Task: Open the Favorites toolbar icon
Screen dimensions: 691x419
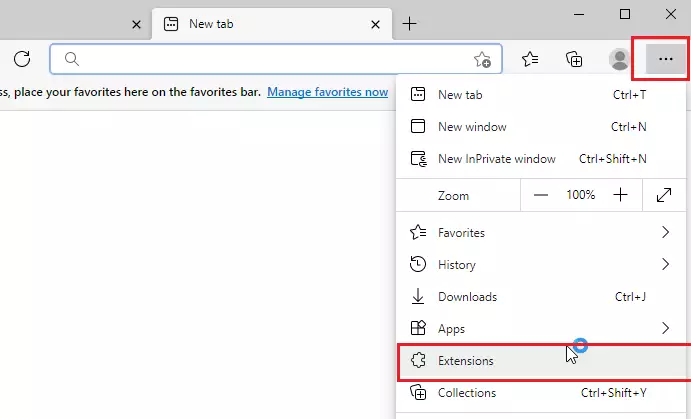Action: (x=530, y=59)
